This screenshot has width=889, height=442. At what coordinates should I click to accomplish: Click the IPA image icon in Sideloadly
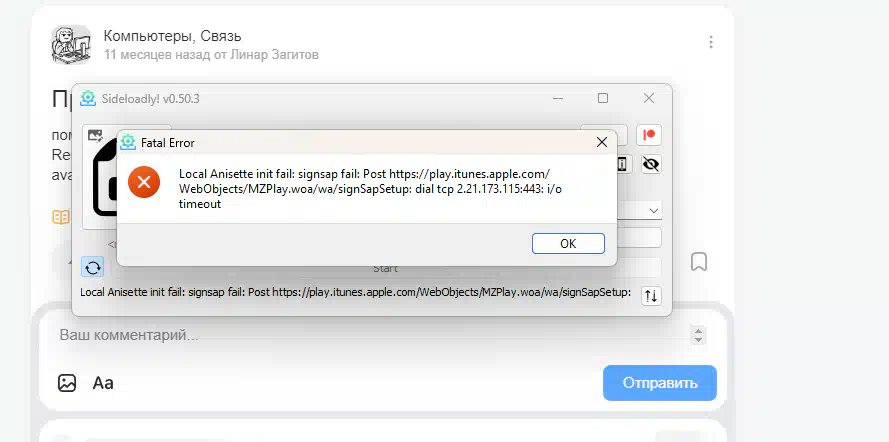click(x=95, y=135)
